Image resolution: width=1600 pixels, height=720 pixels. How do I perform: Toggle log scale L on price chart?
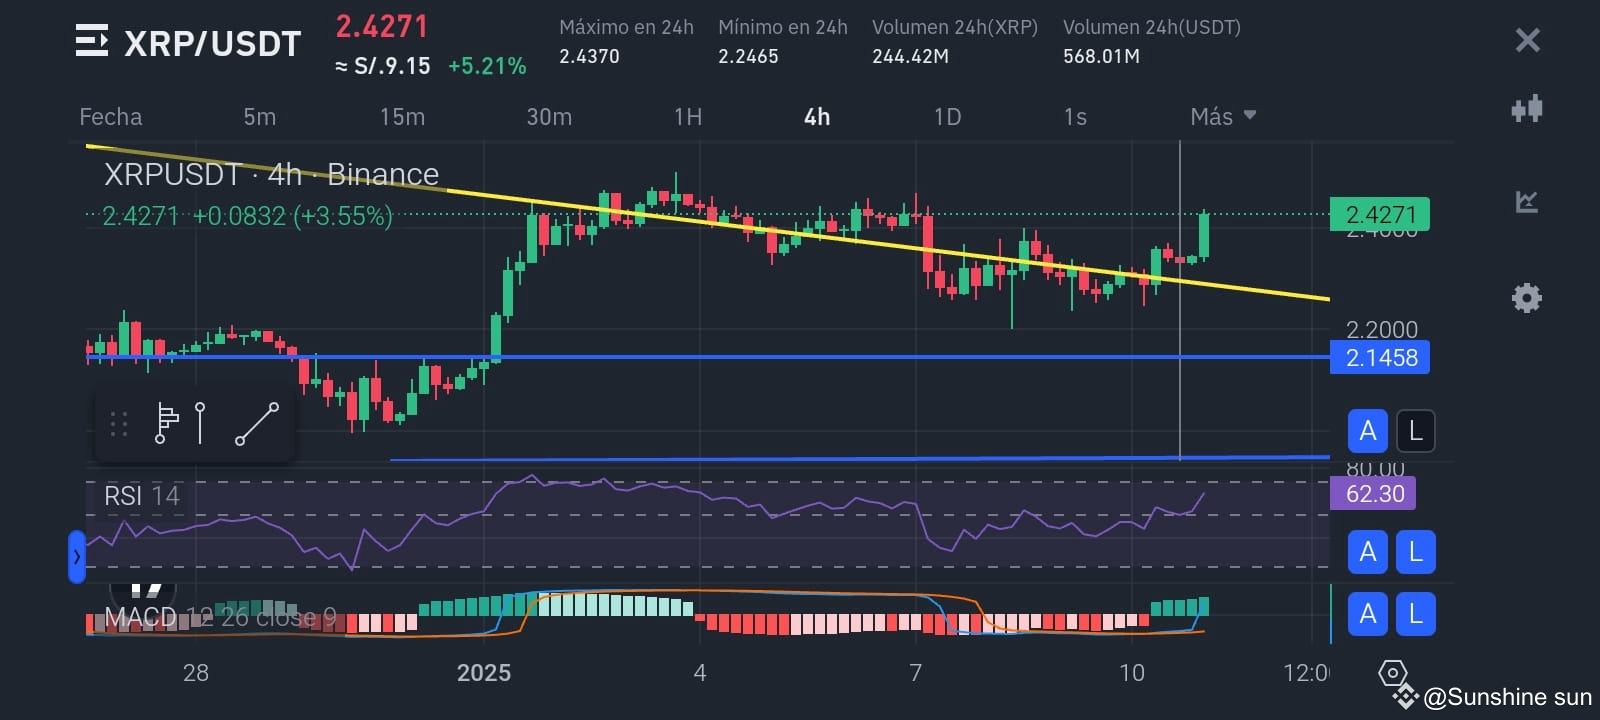1415,431
